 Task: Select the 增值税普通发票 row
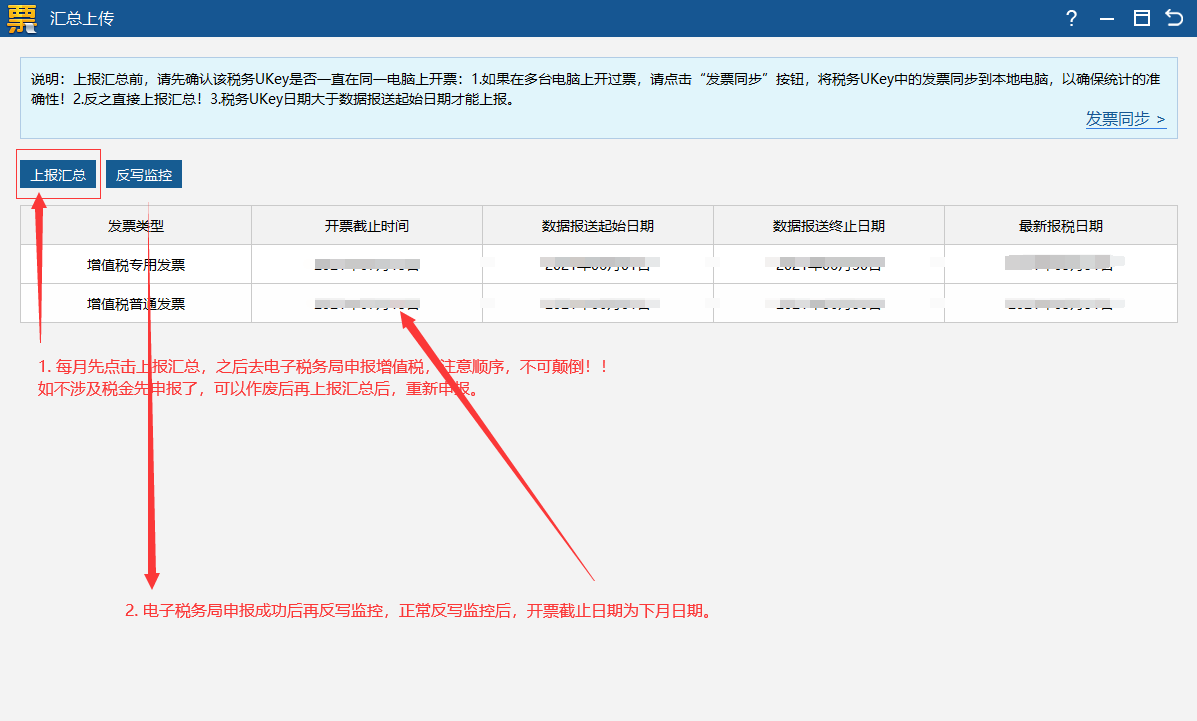[136, 304]
